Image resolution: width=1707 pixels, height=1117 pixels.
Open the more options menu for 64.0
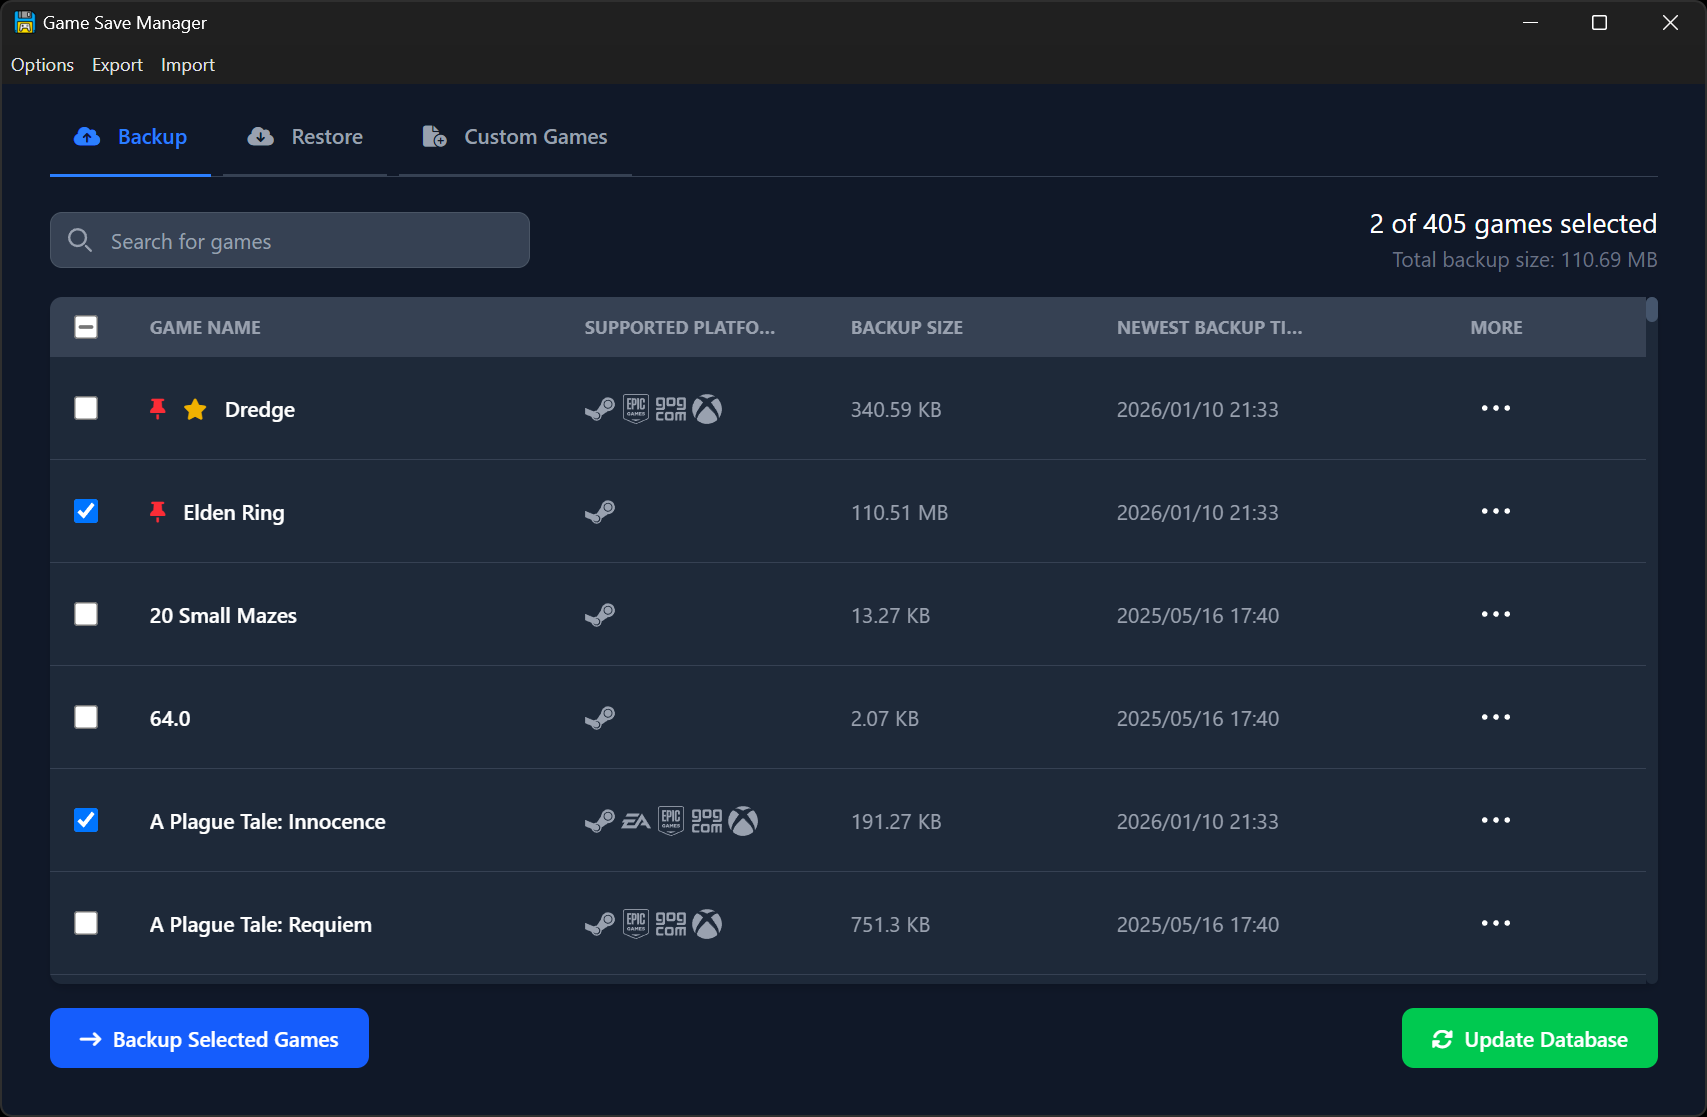coord(1495,717)
